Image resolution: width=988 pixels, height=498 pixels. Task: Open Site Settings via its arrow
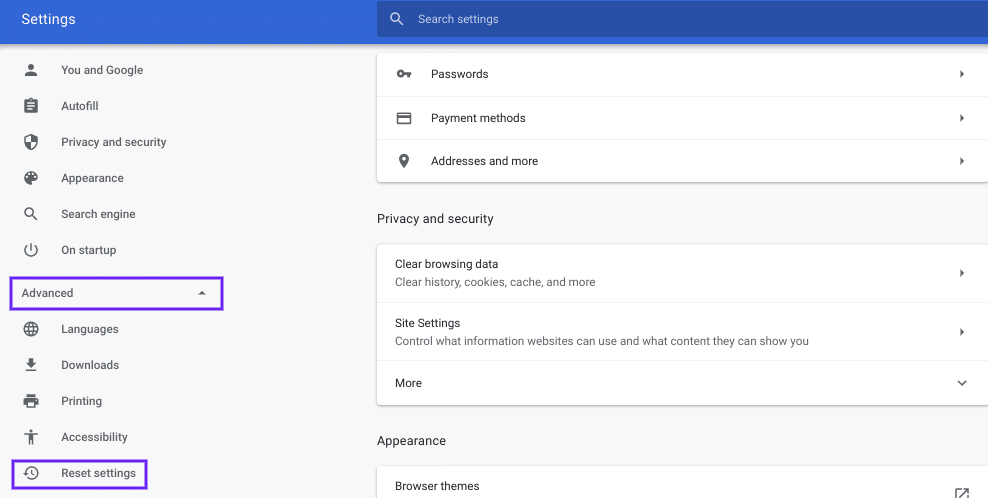(961, 332)
